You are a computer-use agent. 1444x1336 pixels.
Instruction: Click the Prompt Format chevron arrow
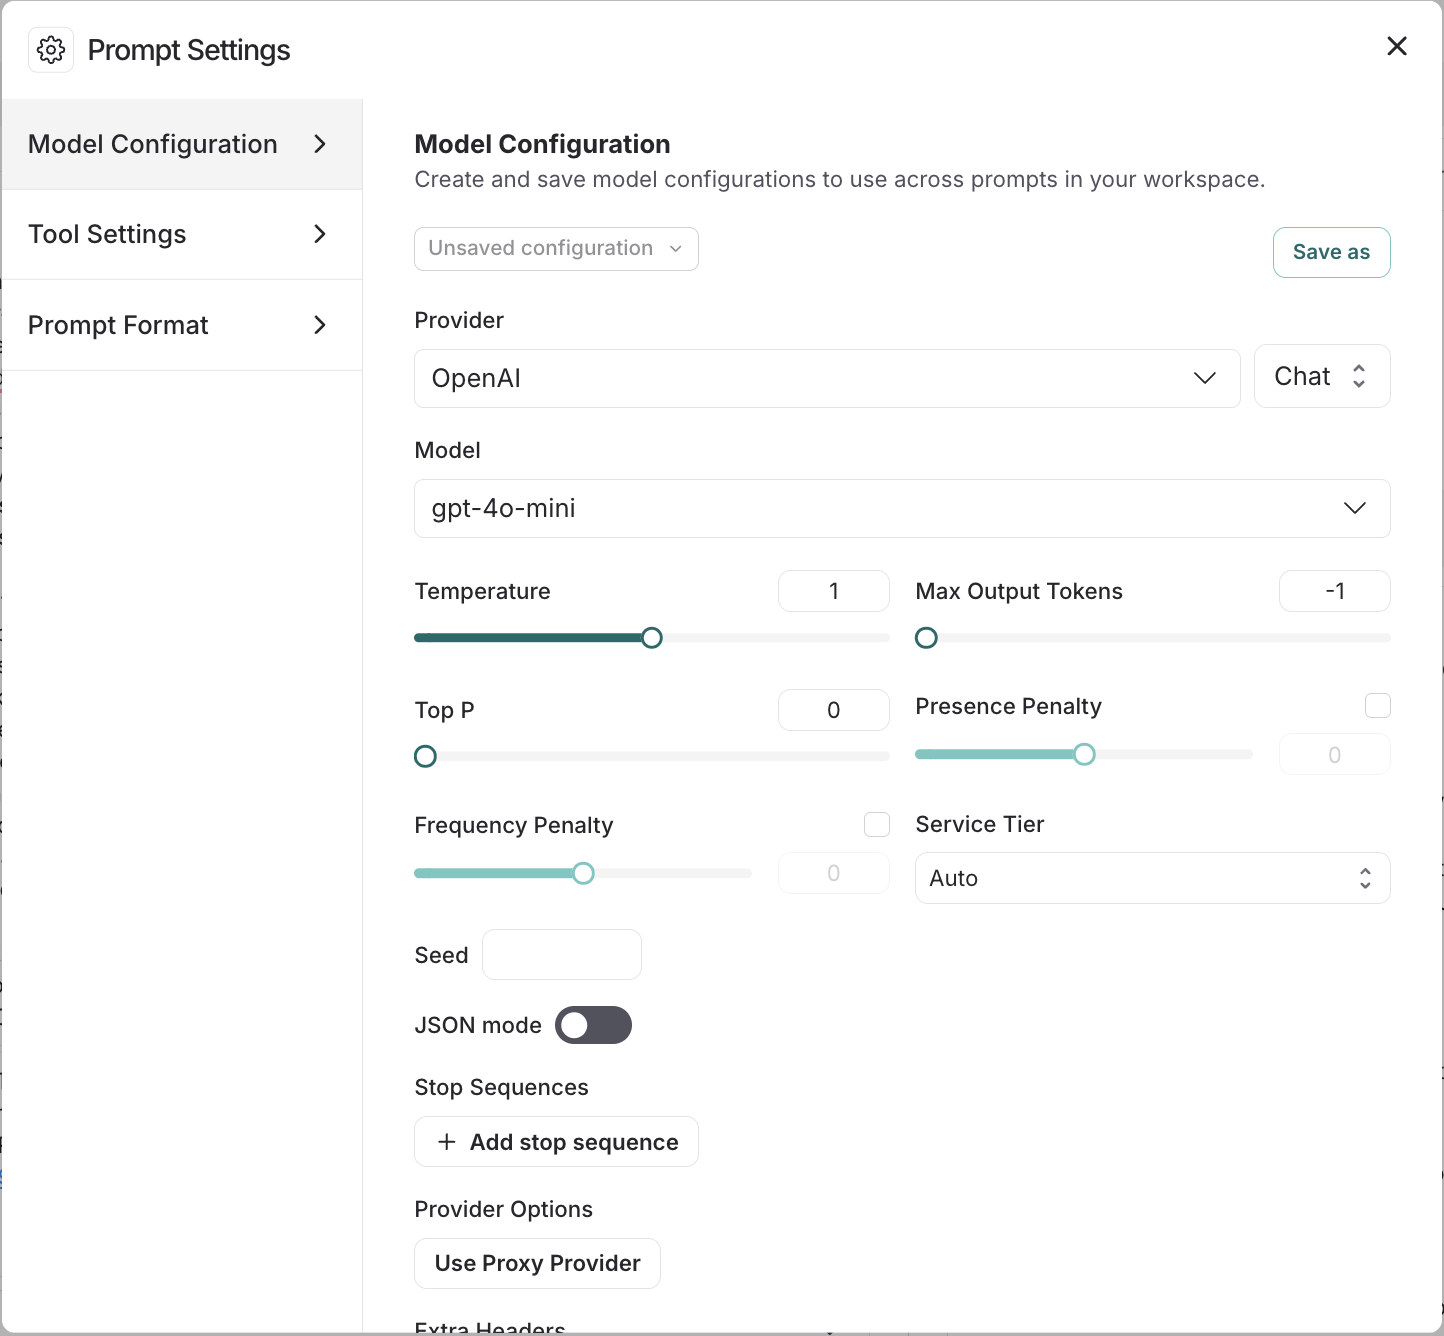(x=320, y=325)
